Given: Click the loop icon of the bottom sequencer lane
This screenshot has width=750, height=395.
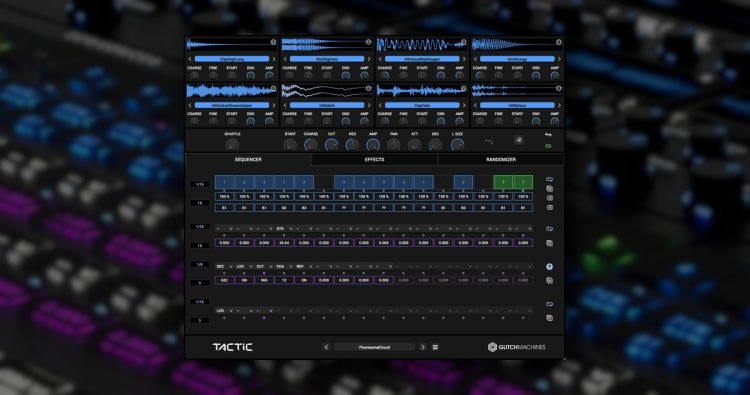Looking at the screenshot, I should pos(549,304).
